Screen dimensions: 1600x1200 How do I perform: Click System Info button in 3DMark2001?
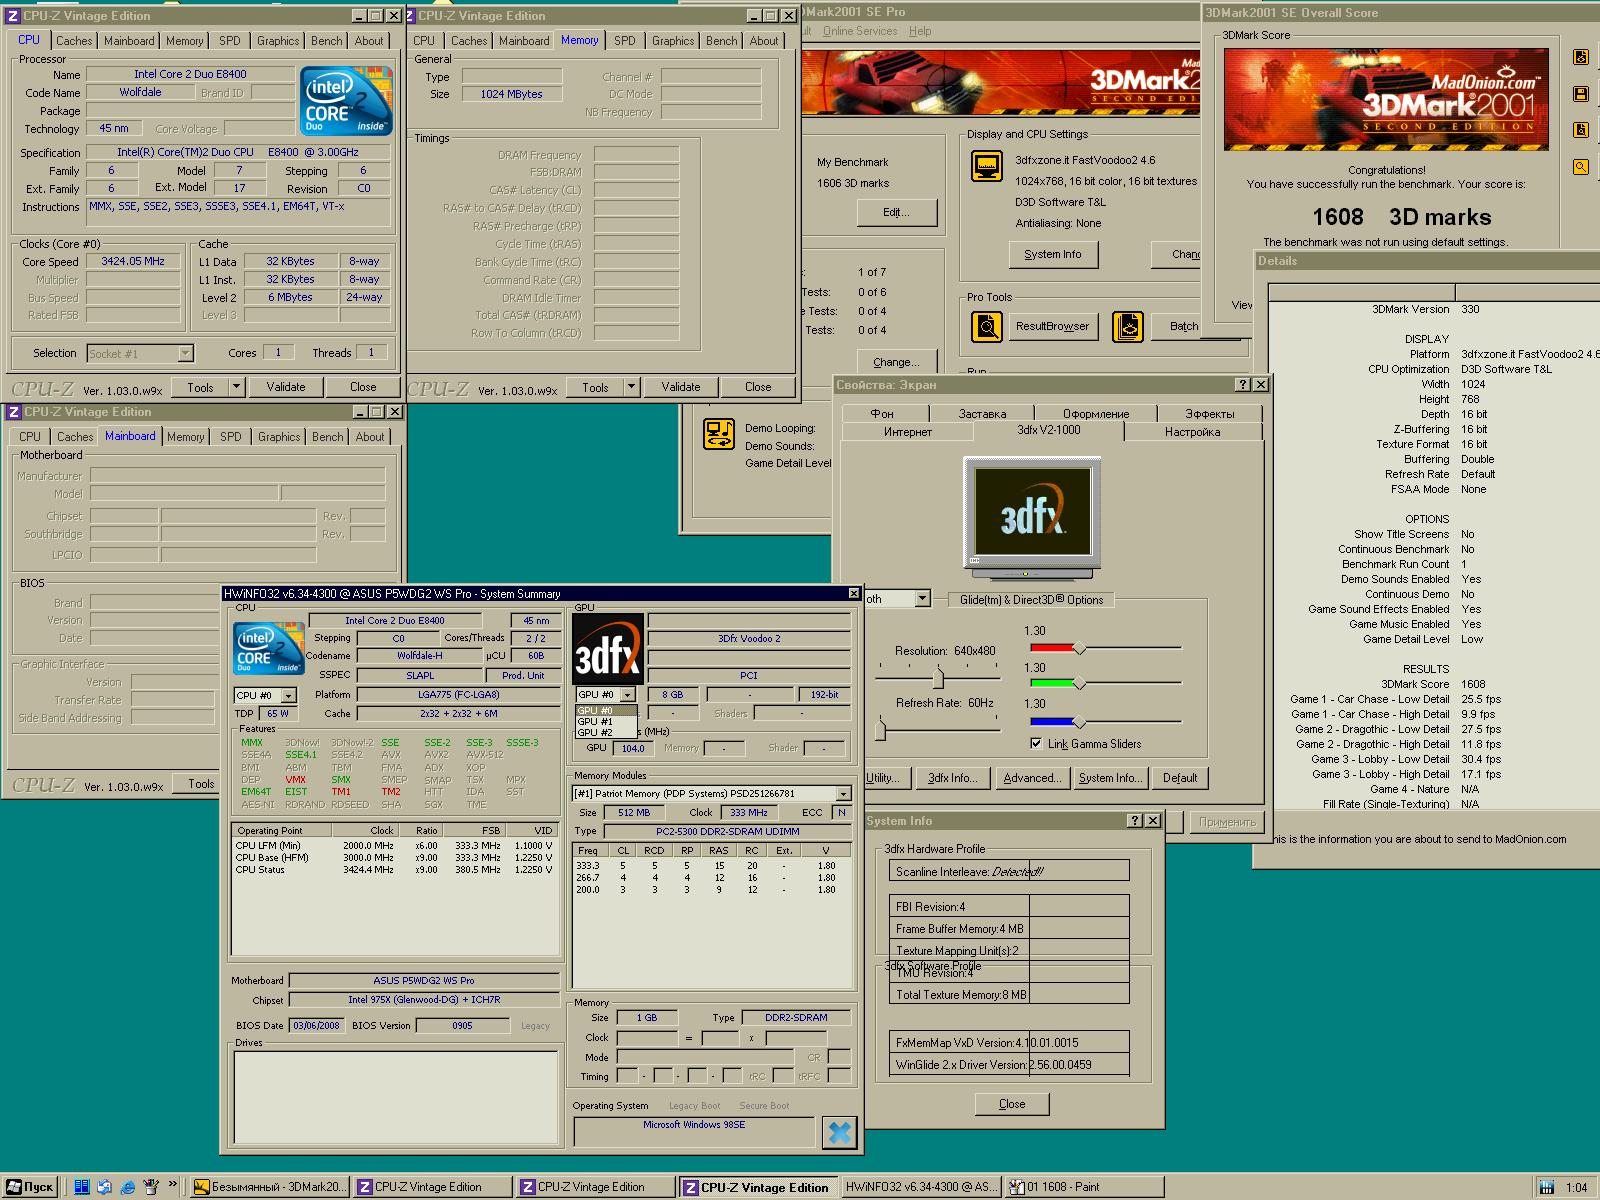(1053, 254)
